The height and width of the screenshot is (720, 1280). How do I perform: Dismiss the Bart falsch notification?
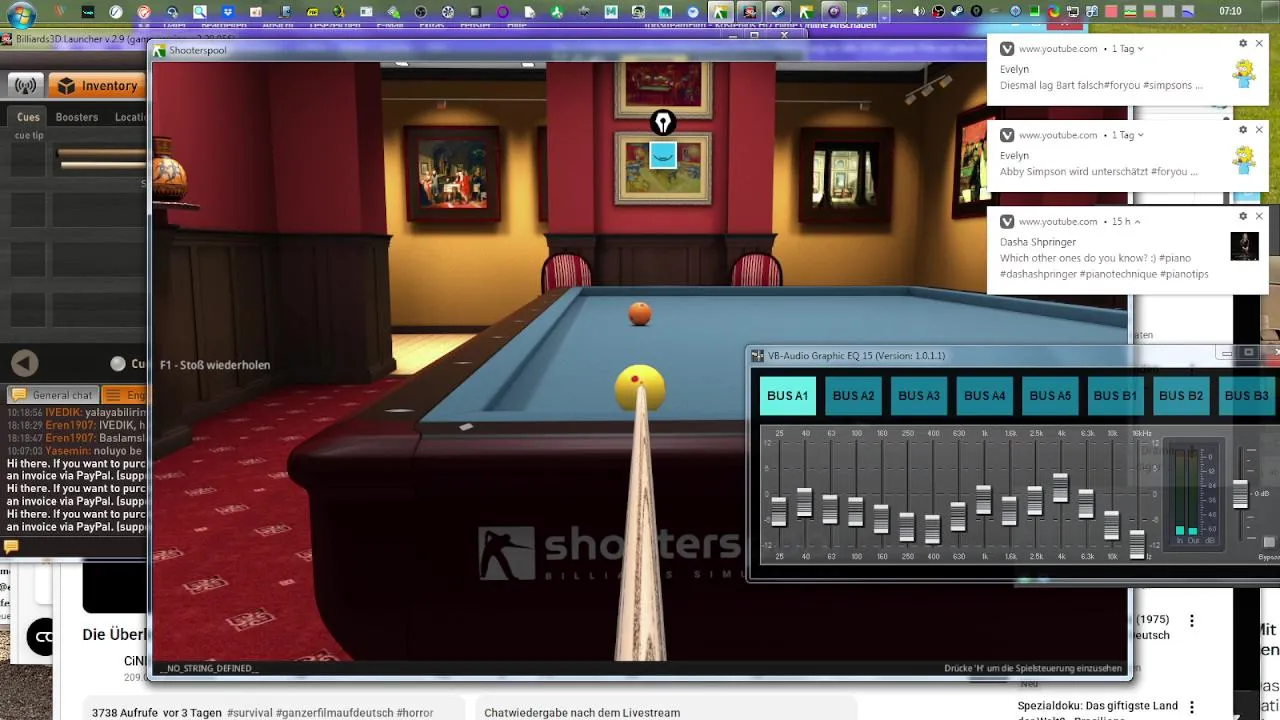[1259, 44]
